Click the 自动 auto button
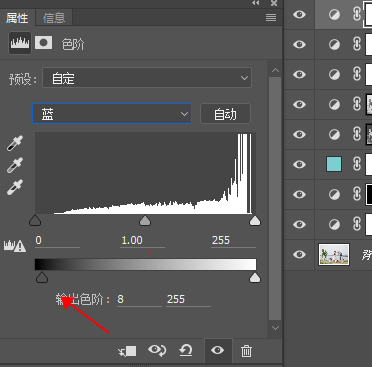372x367 pixels. (x=225, y=114)
